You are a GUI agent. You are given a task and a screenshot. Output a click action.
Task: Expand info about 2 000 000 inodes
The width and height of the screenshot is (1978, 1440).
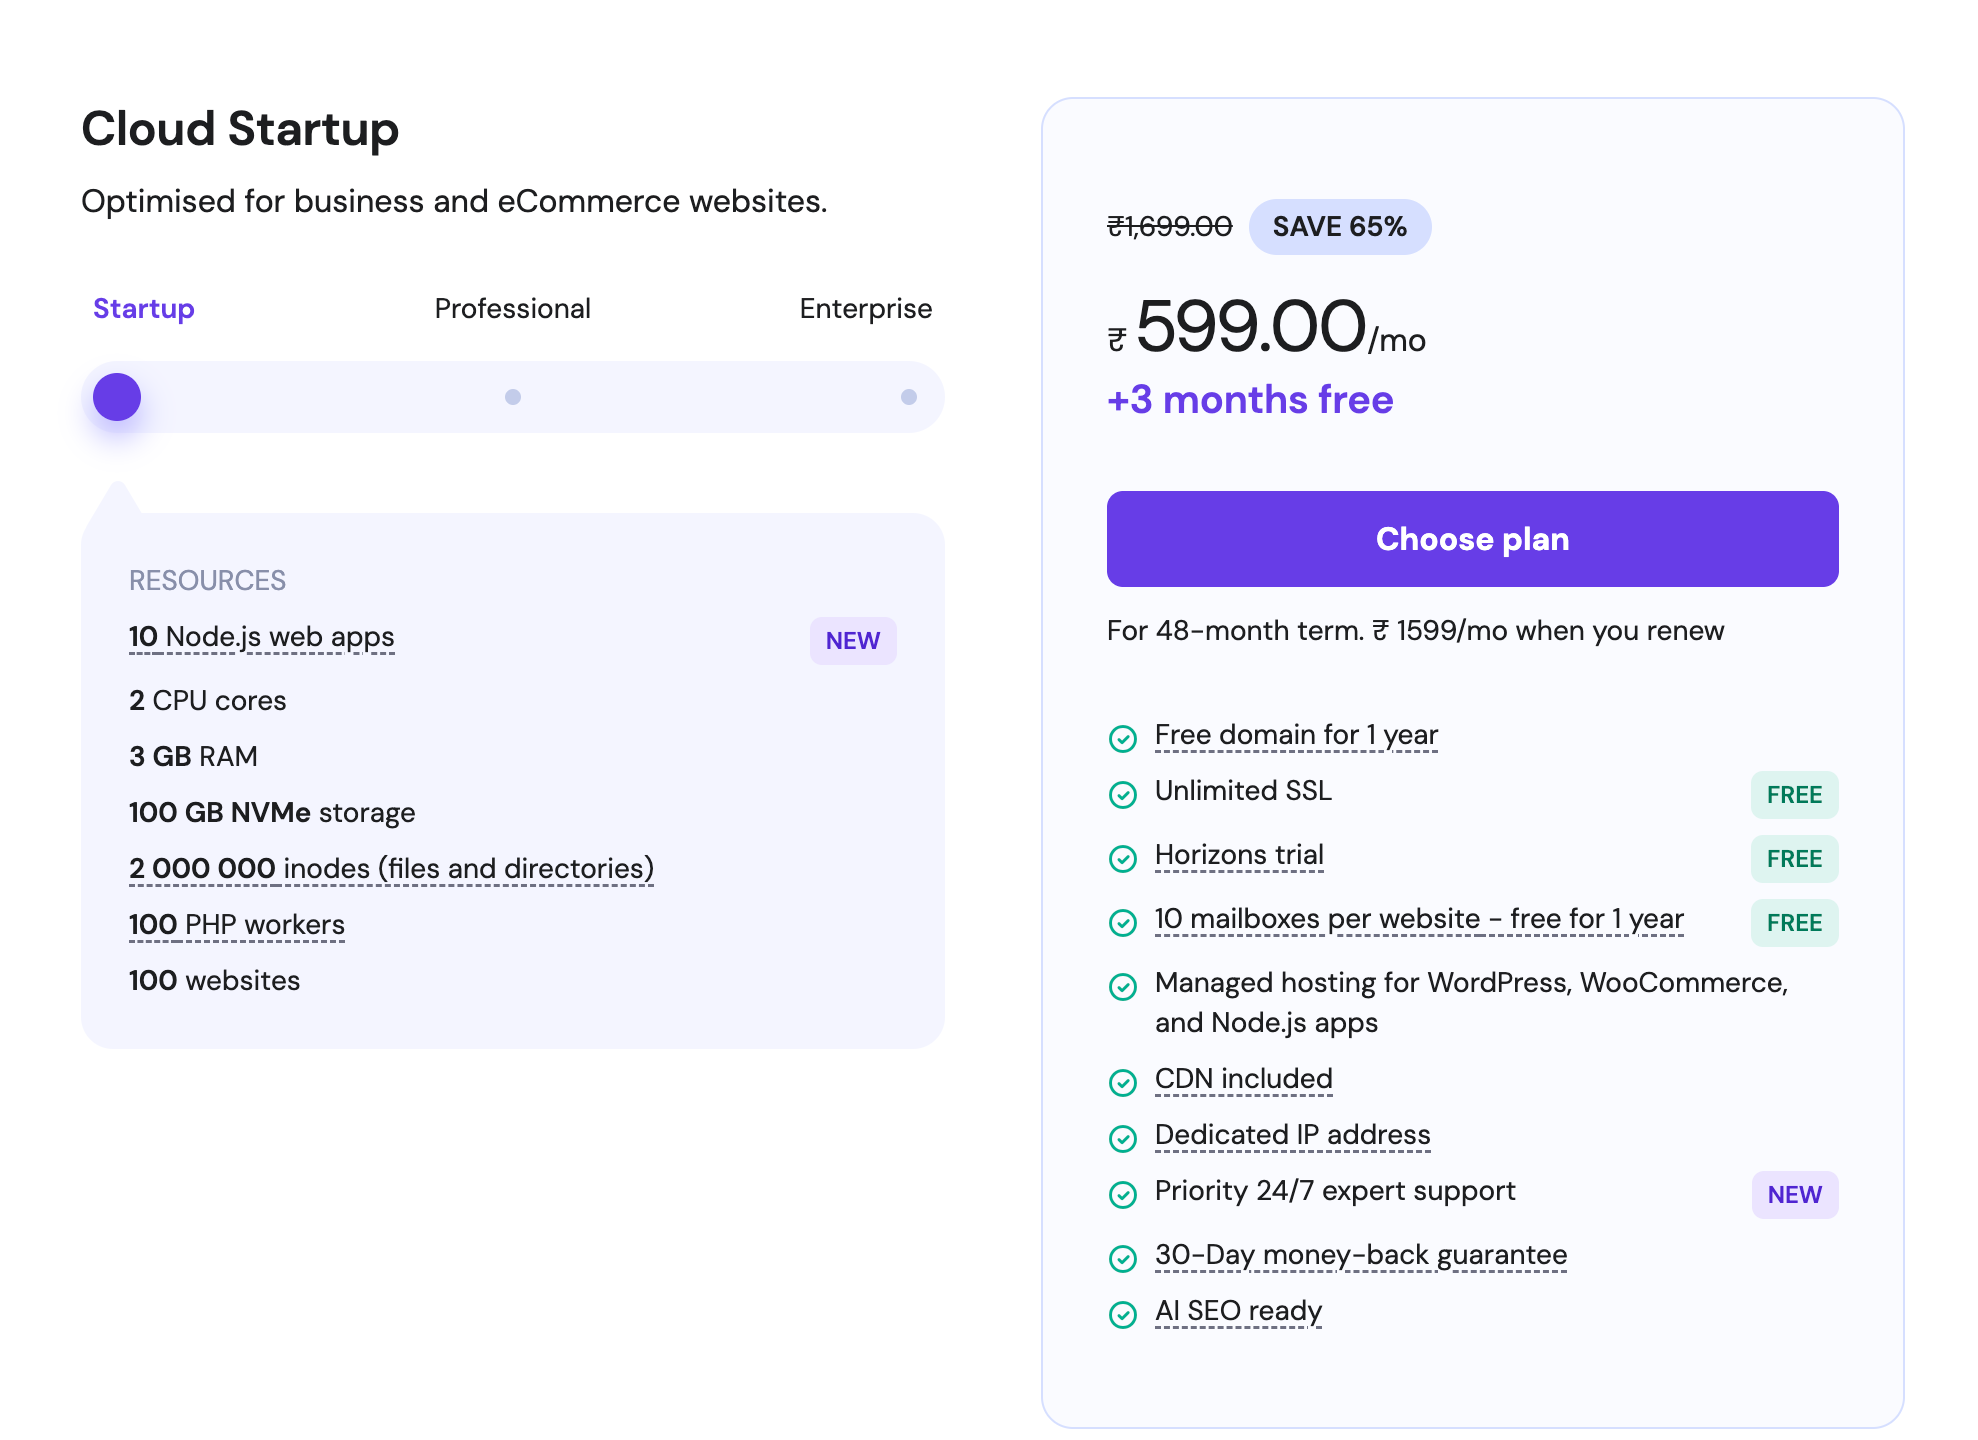[x=390, y=868]
